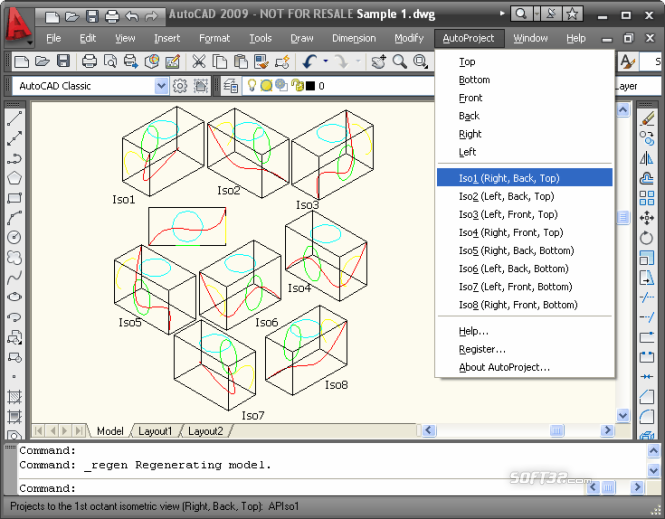Open the Dimension menu
665x519 pixels.
354,39
